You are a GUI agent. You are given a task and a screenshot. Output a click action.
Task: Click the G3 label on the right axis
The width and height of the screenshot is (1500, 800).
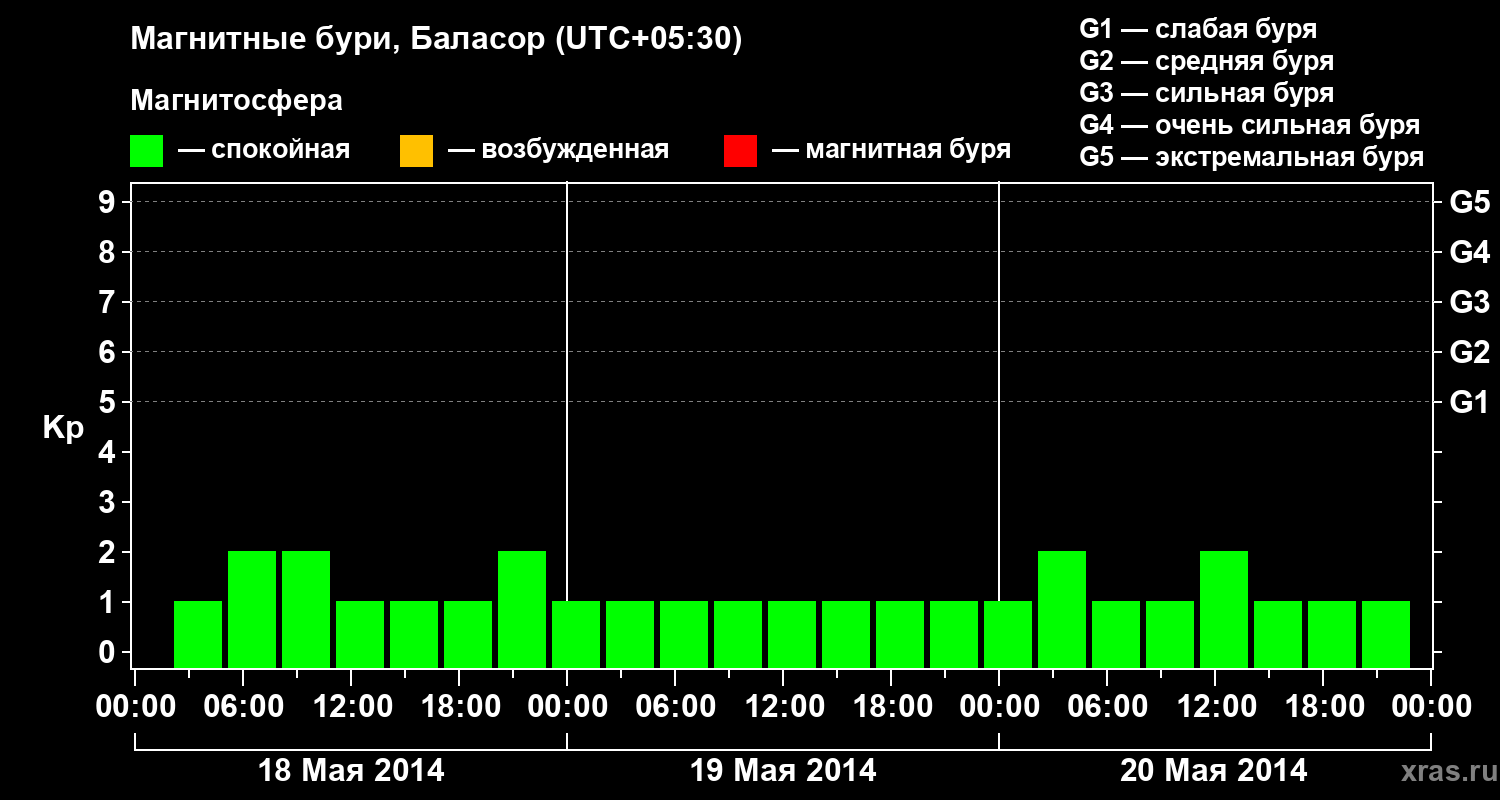tap(1469, 302)
